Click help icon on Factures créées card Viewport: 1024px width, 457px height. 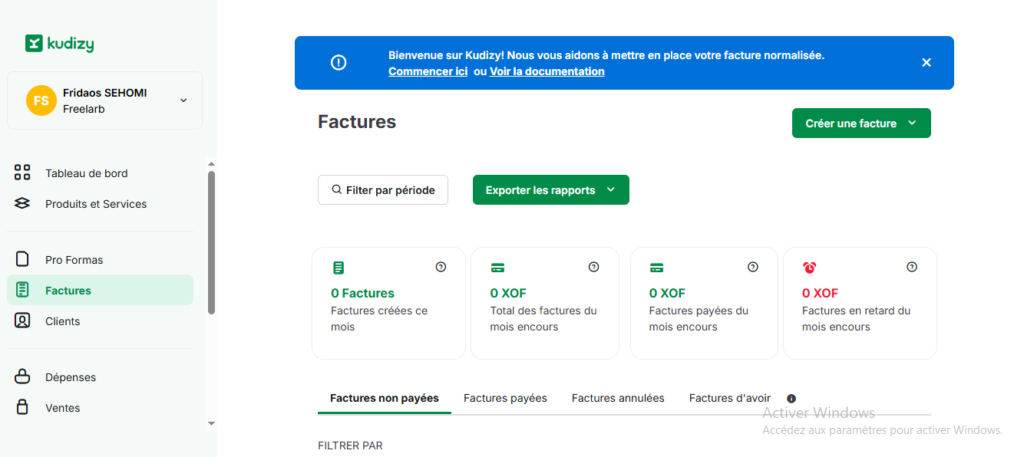(440, 267)
